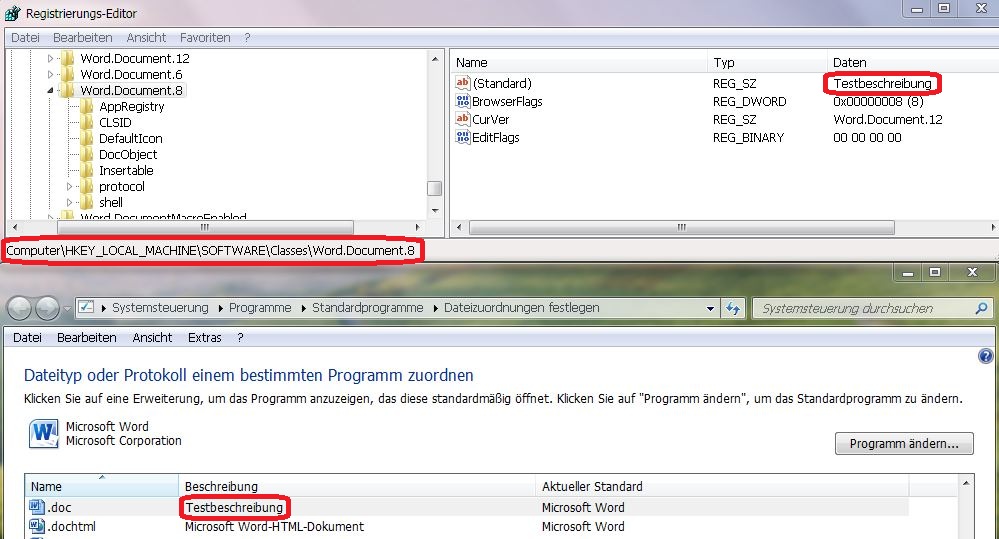The height and width of the screenshot is (539, 999).
Task: Go forward with the Control Panel forward arrow
Action: click(47, 308)
